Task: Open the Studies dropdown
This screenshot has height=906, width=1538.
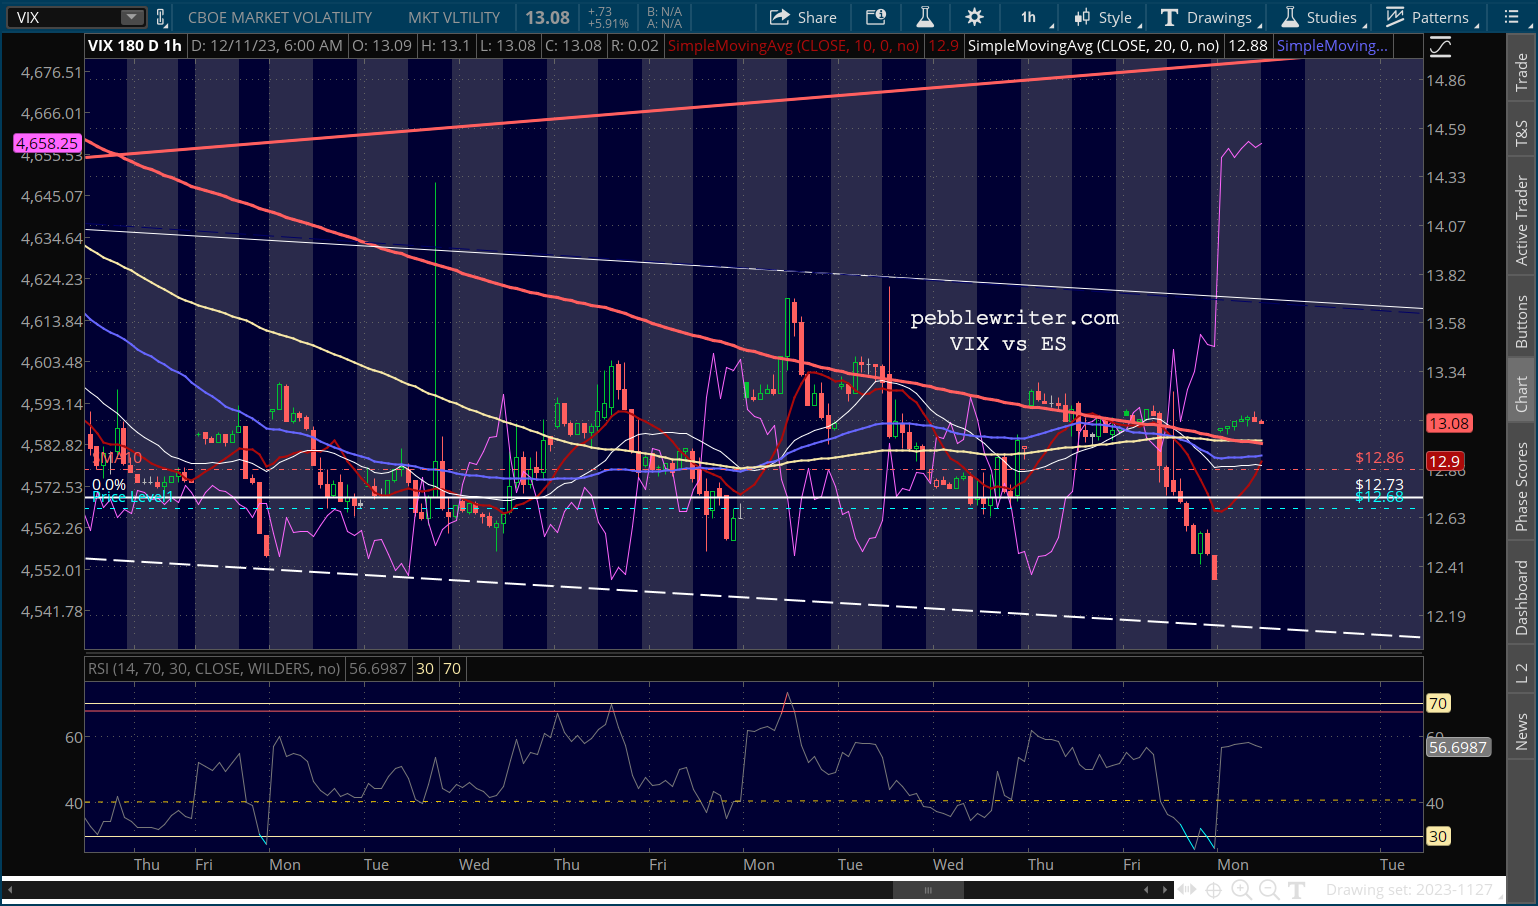Action: pos(1321,17)
